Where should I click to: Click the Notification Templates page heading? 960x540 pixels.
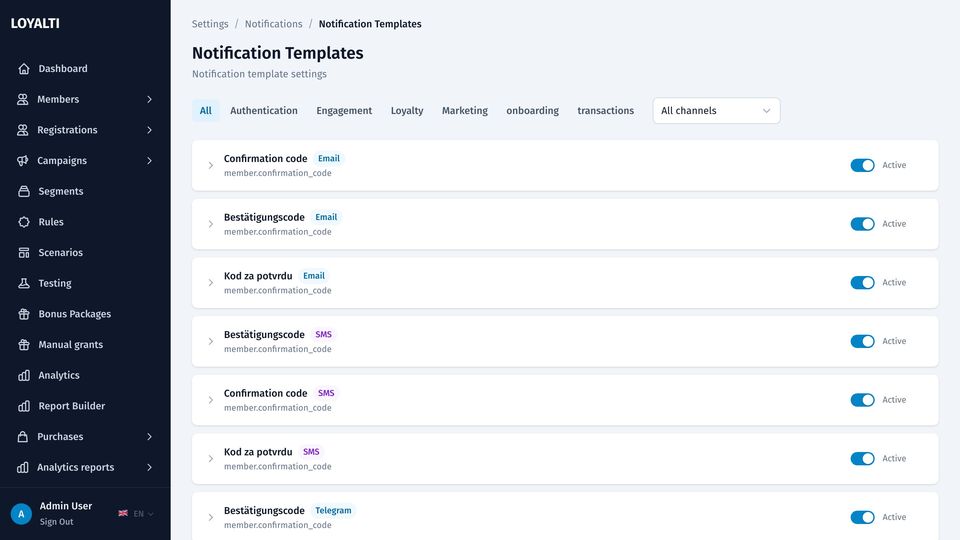coord(278,53)
